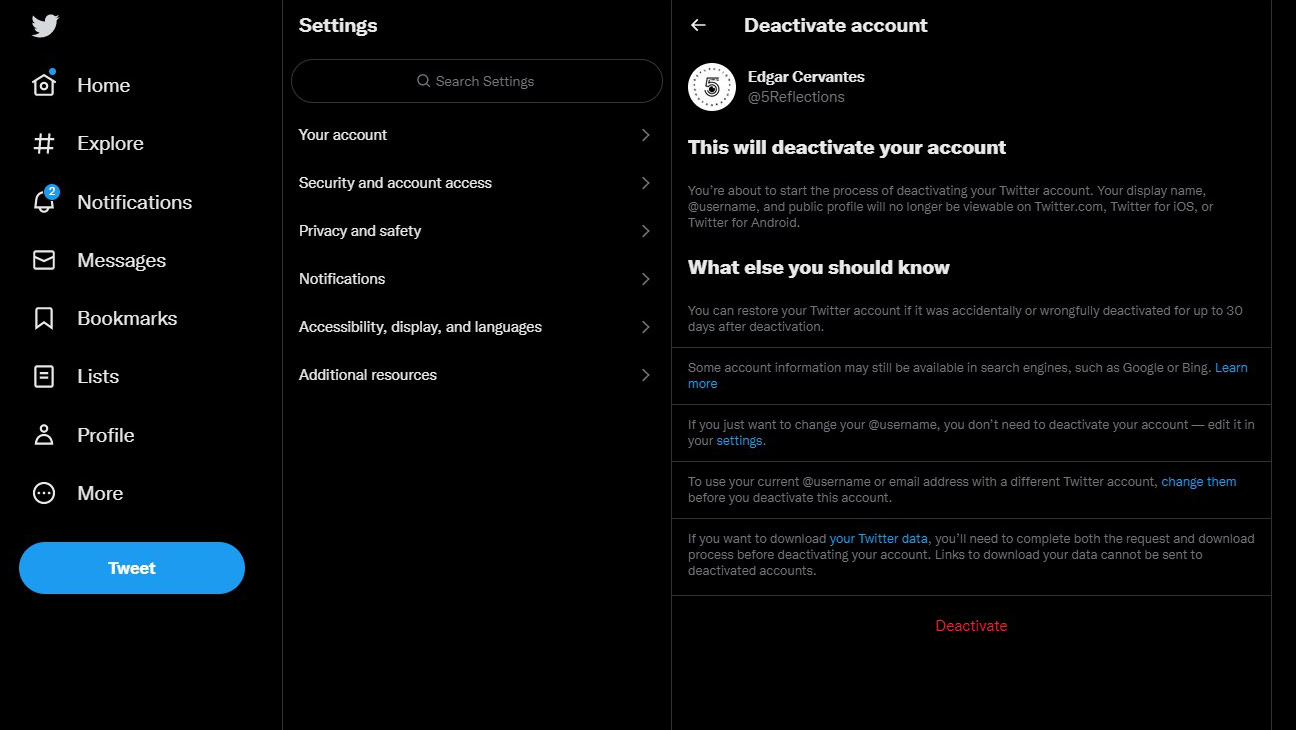Click the Search Settings input field
Screen dimensions: 1296x730
click(x=477, y=81)
